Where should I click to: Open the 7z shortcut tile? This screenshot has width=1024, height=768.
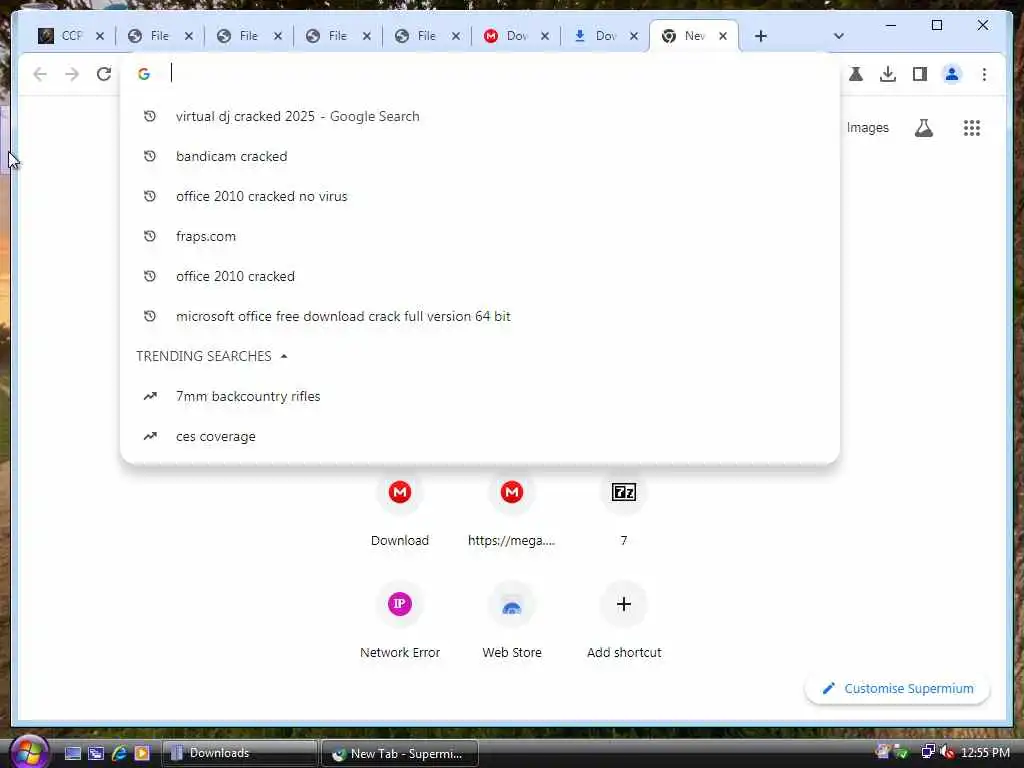[624, 509]
